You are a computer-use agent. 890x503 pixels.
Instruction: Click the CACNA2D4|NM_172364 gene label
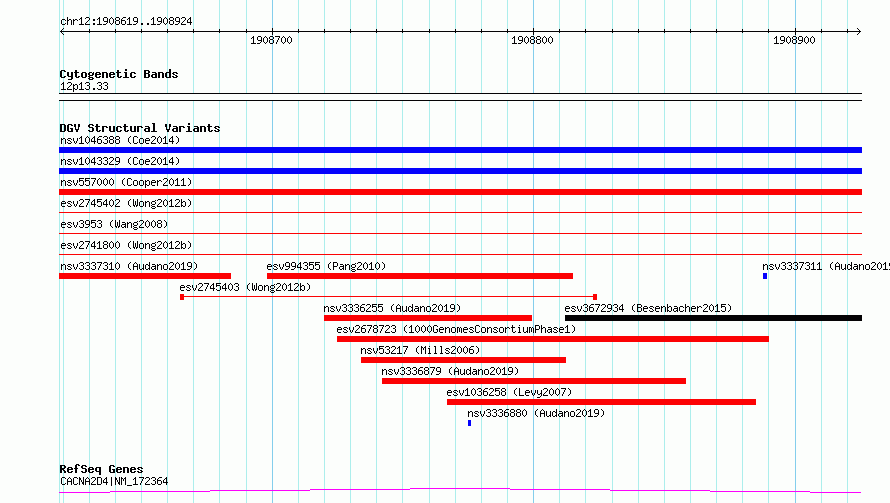tap(114, 481)
